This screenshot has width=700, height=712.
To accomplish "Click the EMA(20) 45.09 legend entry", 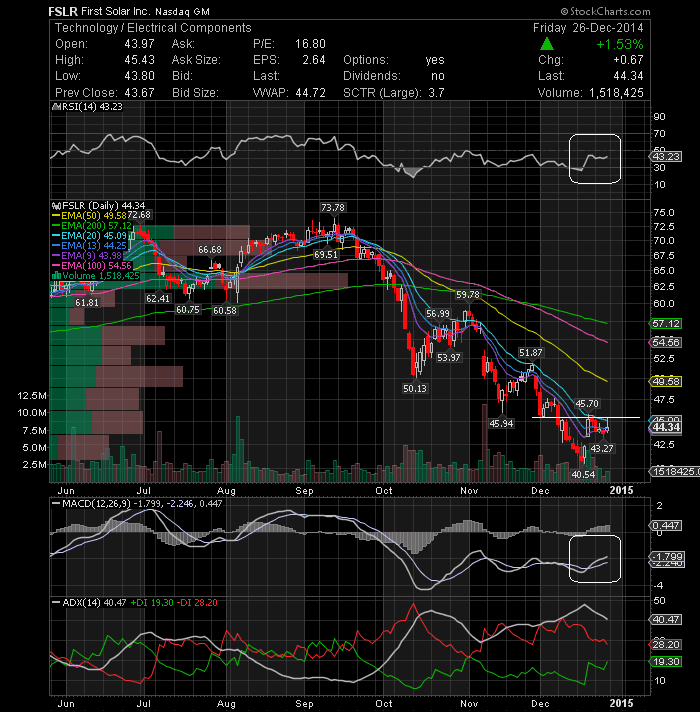I will click(x=94, y=236).
